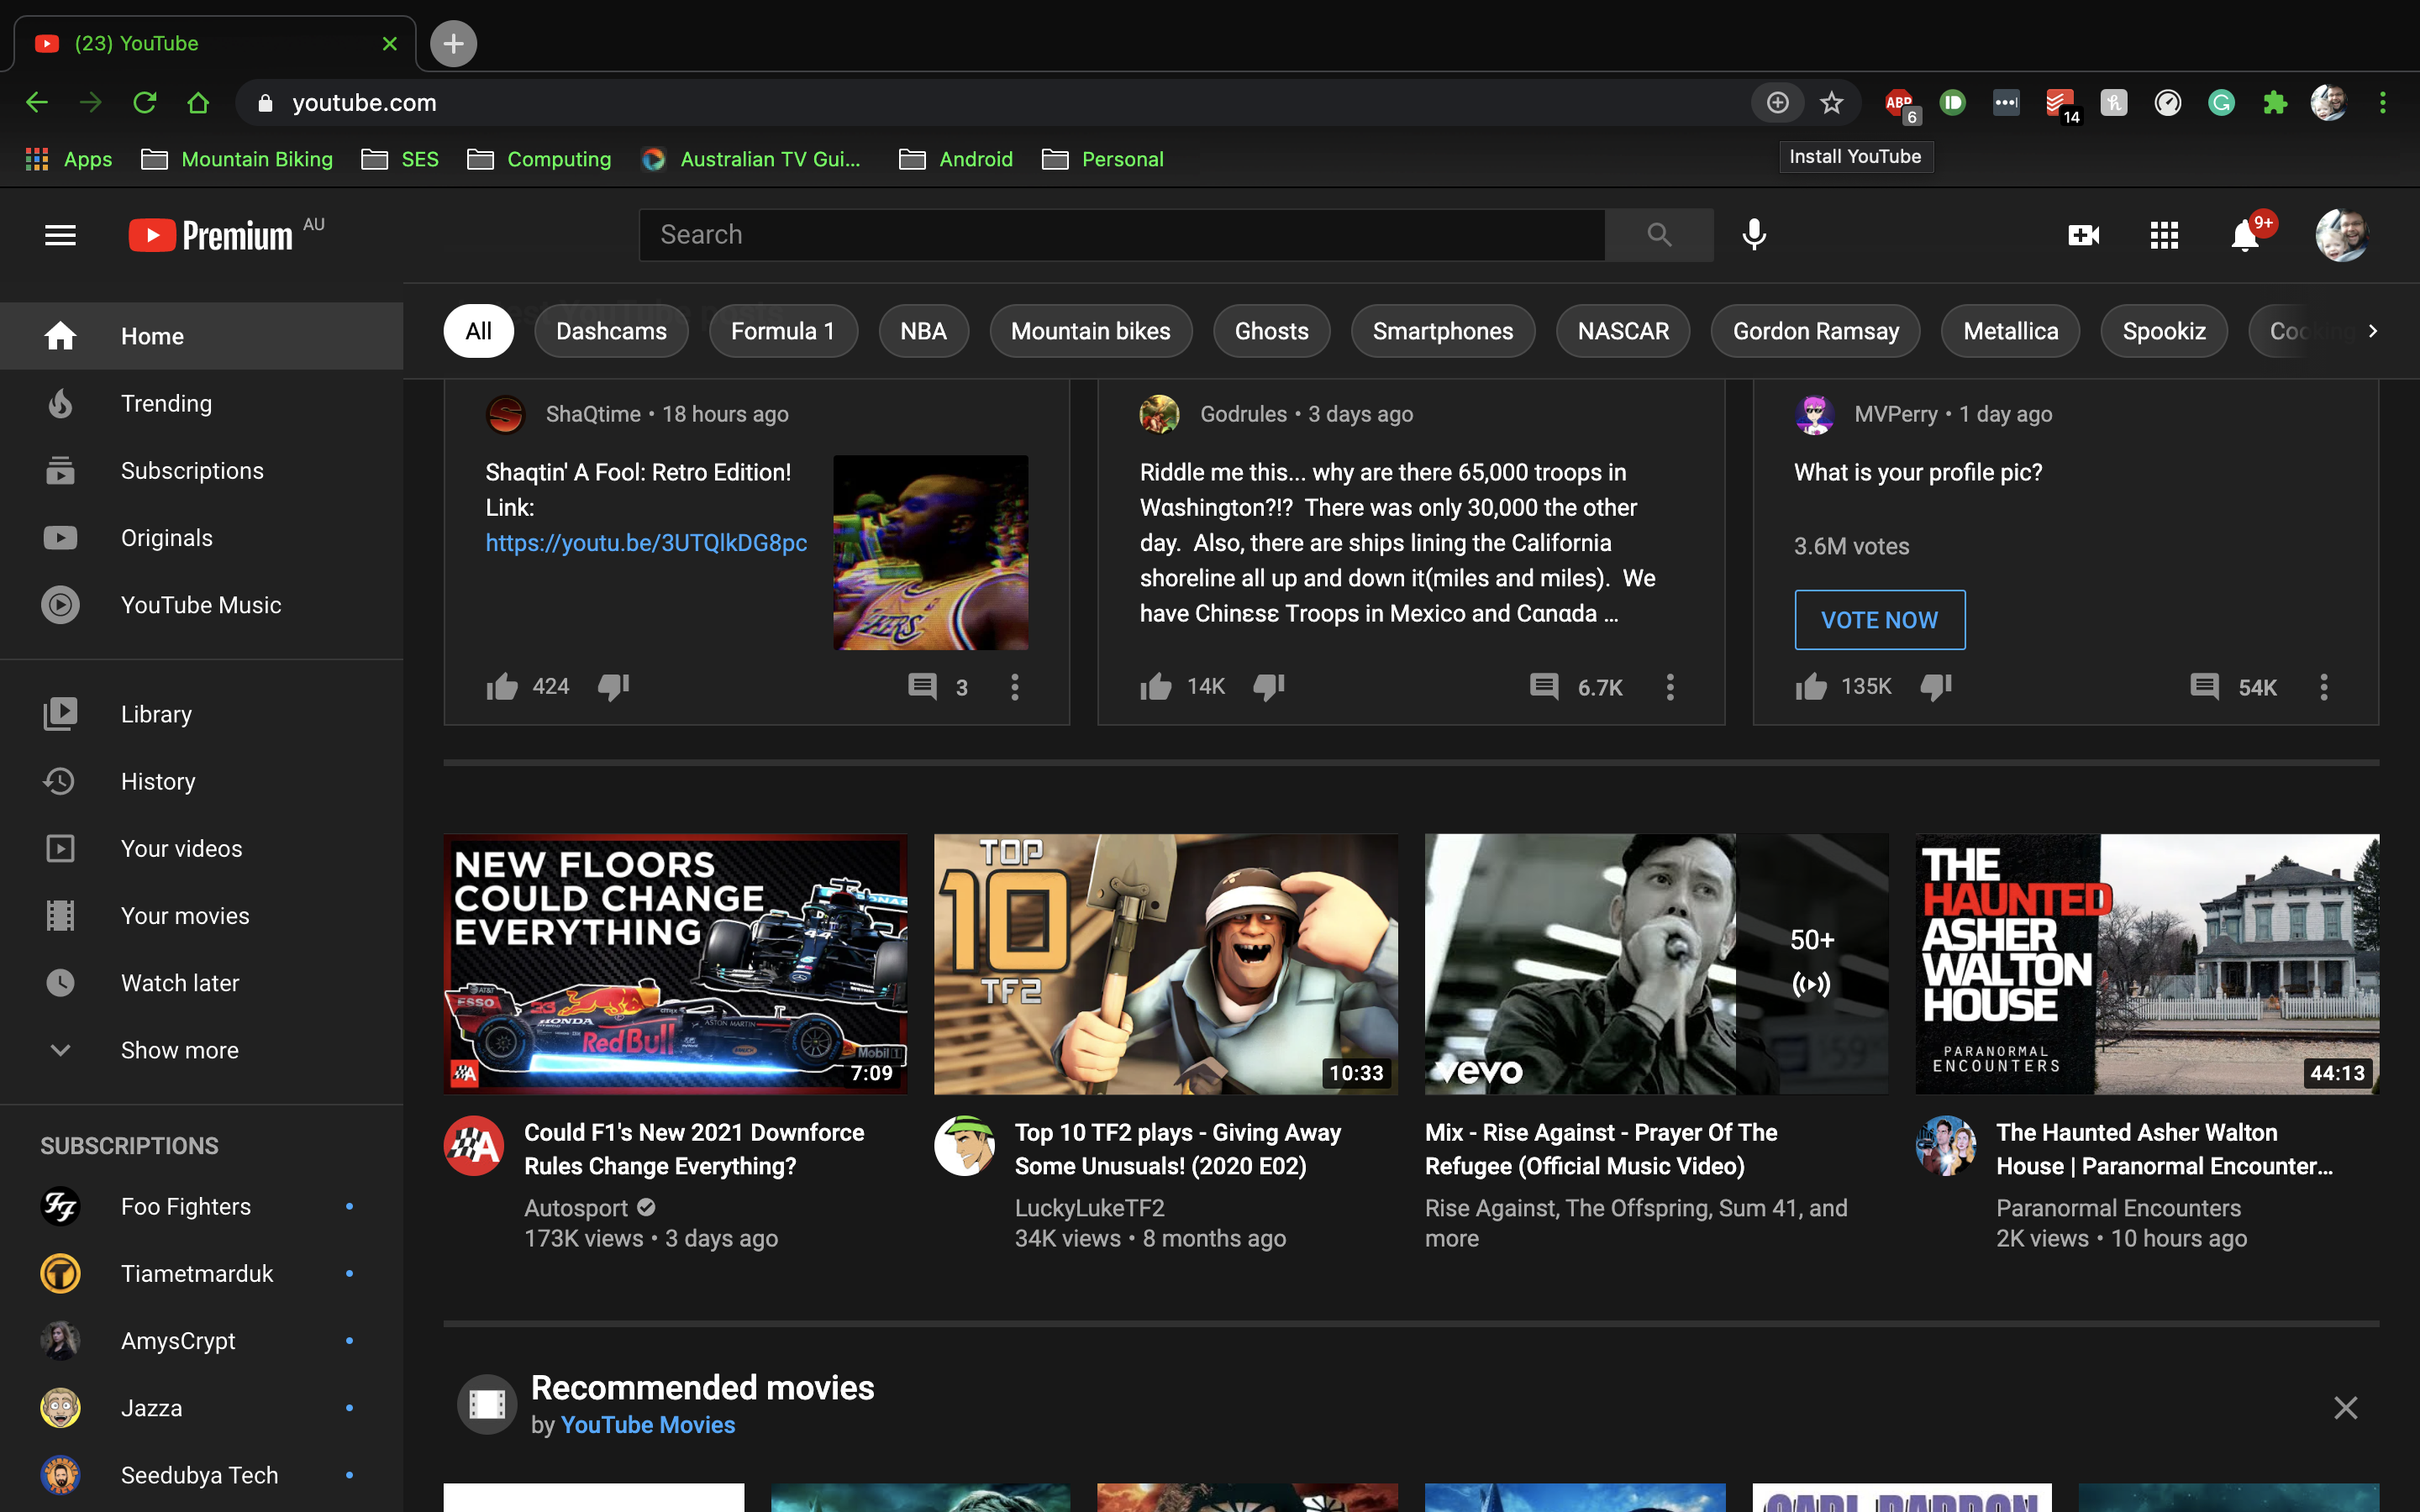Screen dimensions: 2420x1512
Task: Open History in sidebar
Action: tap(201, 781)
